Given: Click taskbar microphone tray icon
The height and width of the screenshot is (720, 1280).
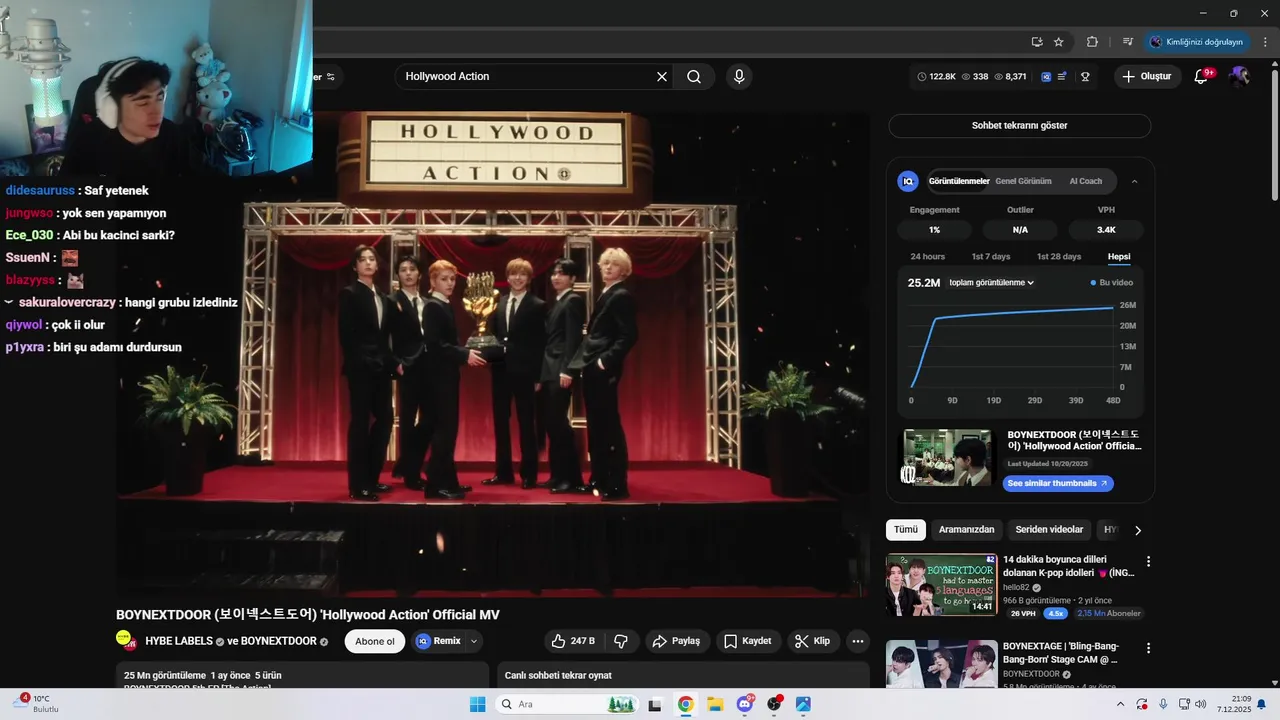Looking at the screenshot, I should point(1163,704).
